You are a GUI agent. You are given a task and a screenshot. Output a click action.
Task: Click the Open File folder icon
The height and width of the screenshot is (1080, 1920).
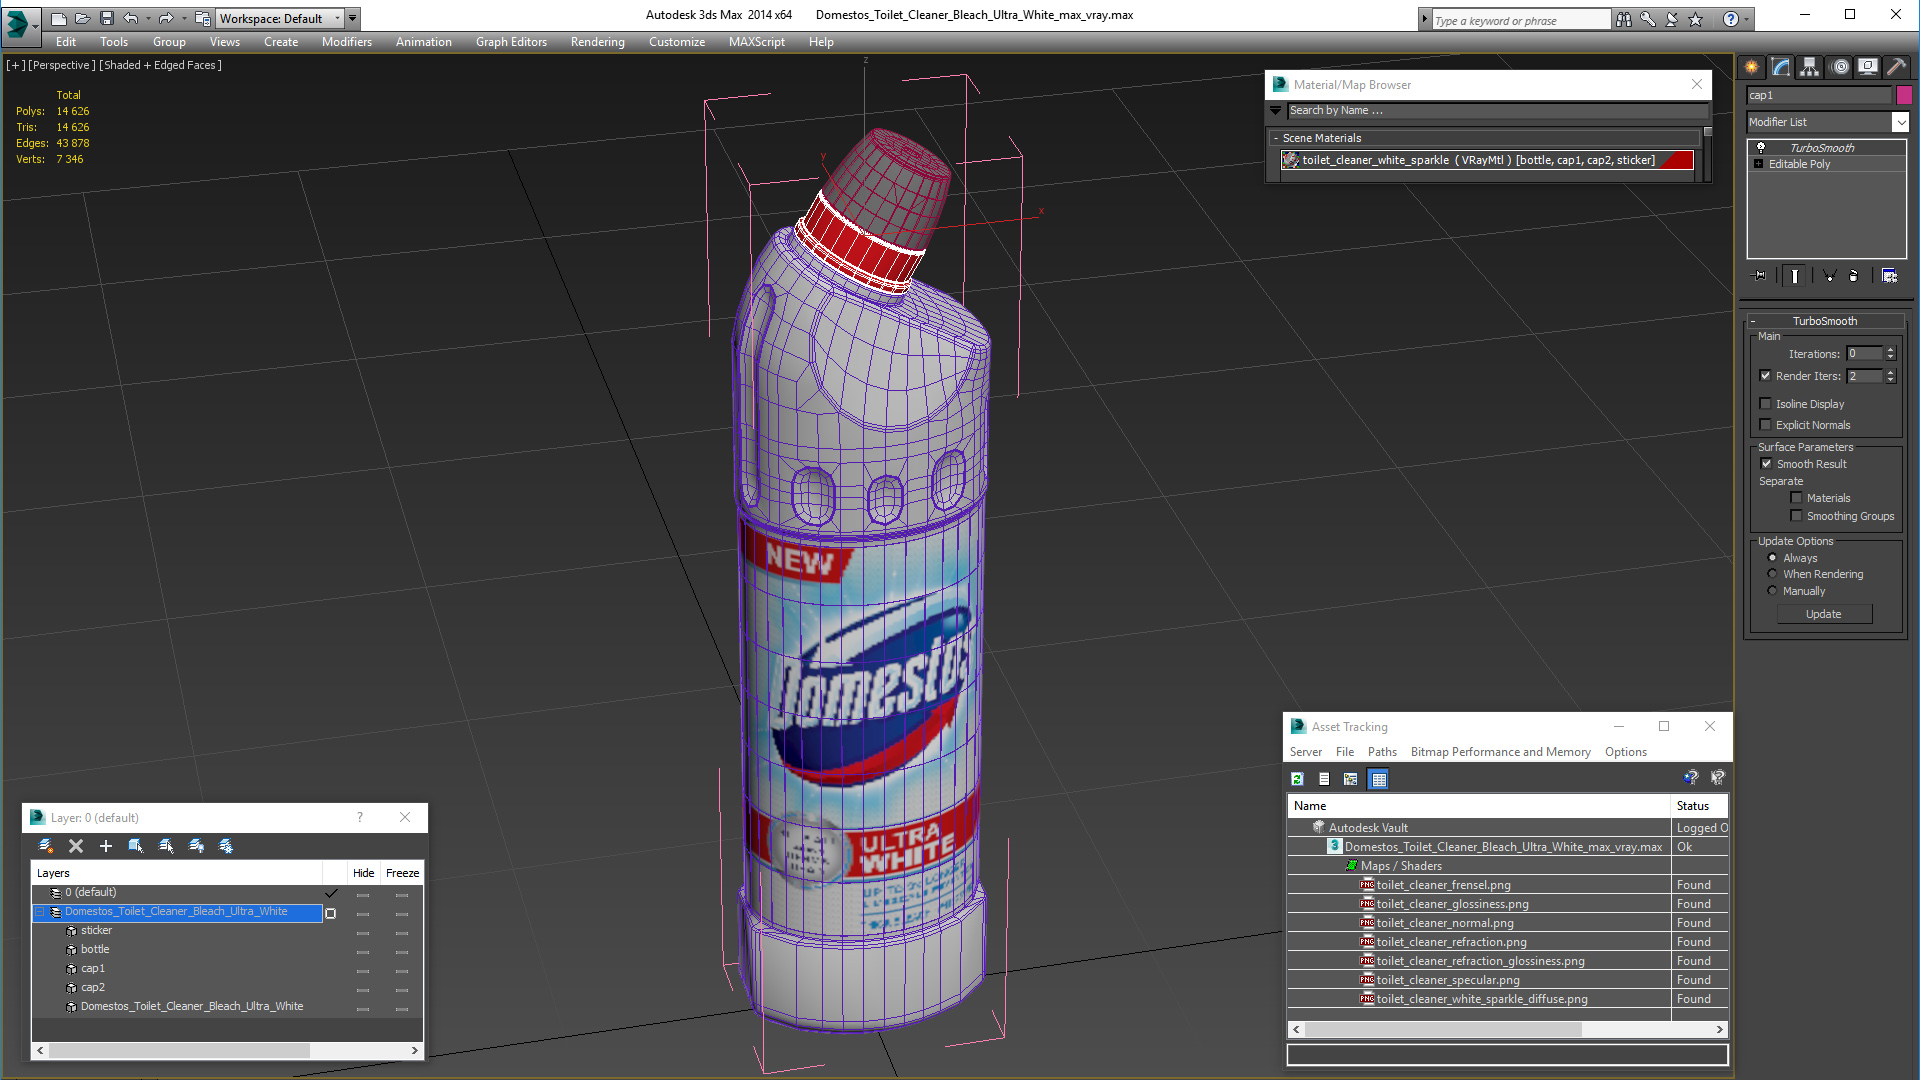82,18
